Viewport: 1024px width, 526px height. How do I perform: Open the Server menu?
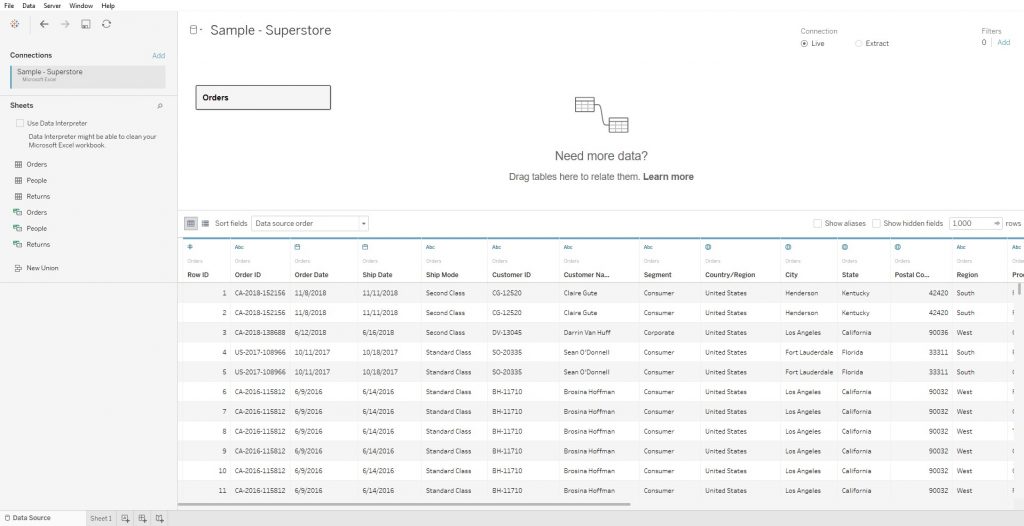coord(52,5)
